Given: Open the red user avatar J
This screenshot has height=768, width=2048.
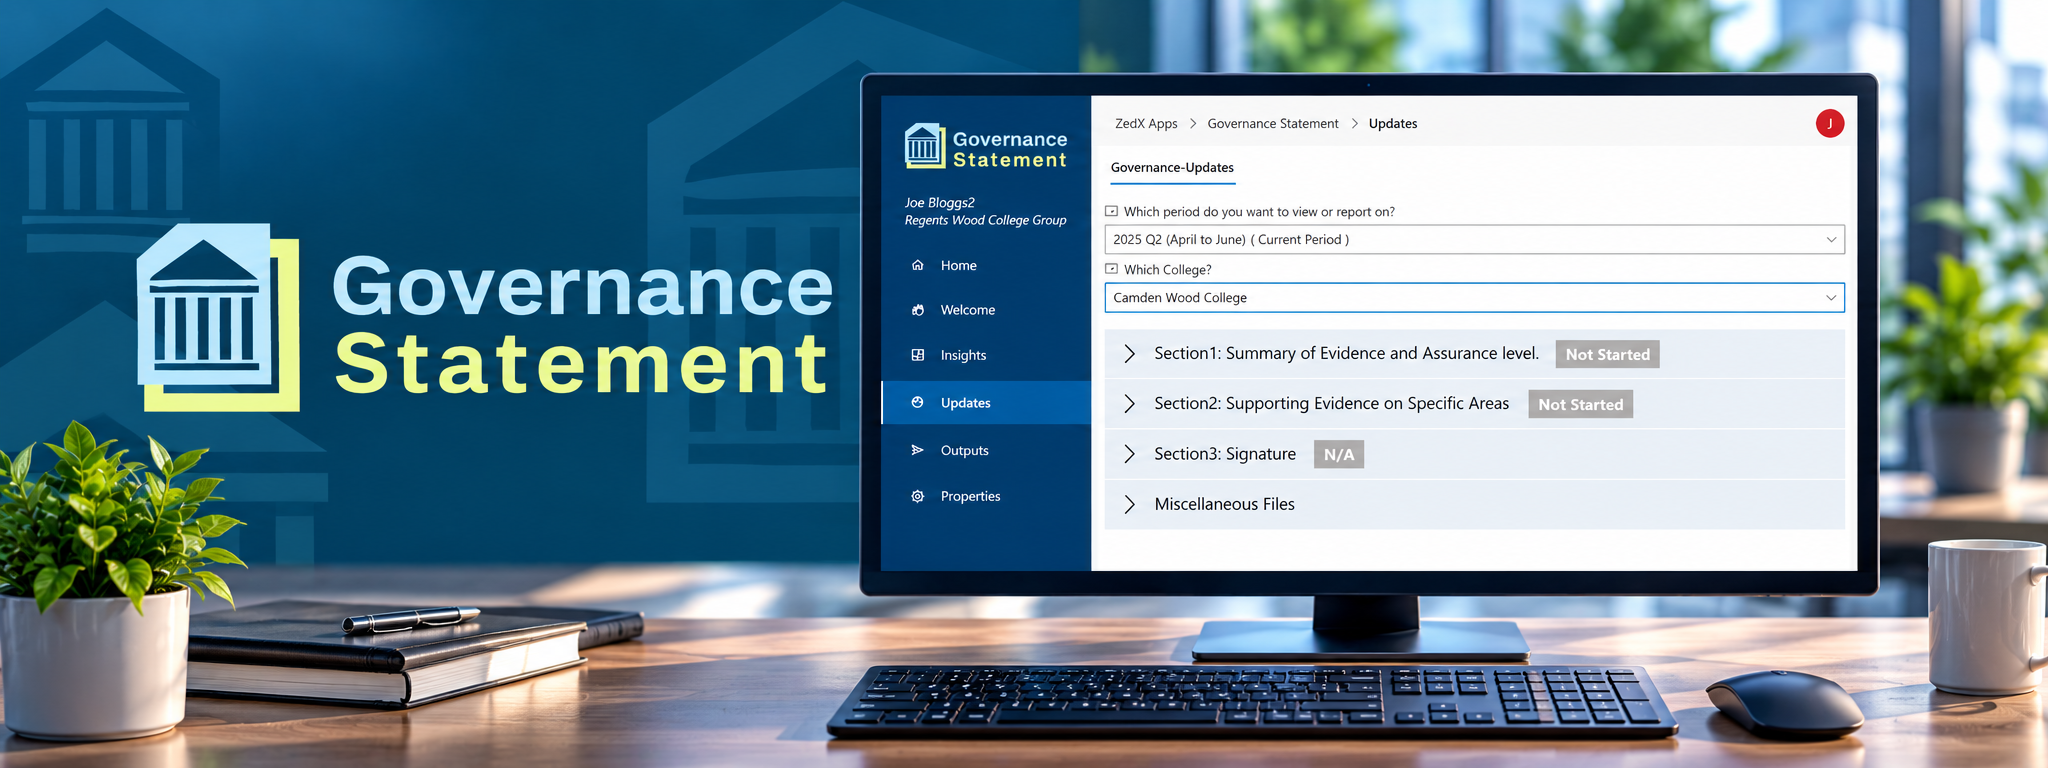Looking at the screenshot, I should click(x=1829, y=123).
